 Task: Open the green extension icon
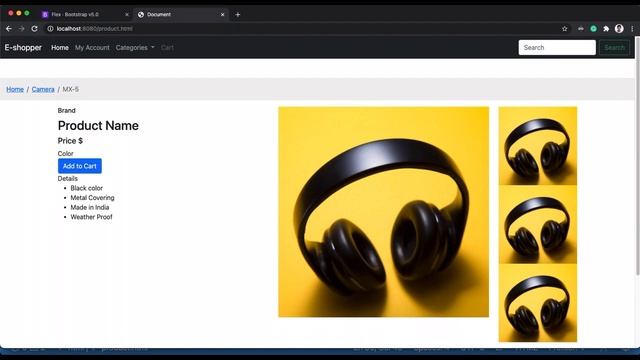[593, 29]
